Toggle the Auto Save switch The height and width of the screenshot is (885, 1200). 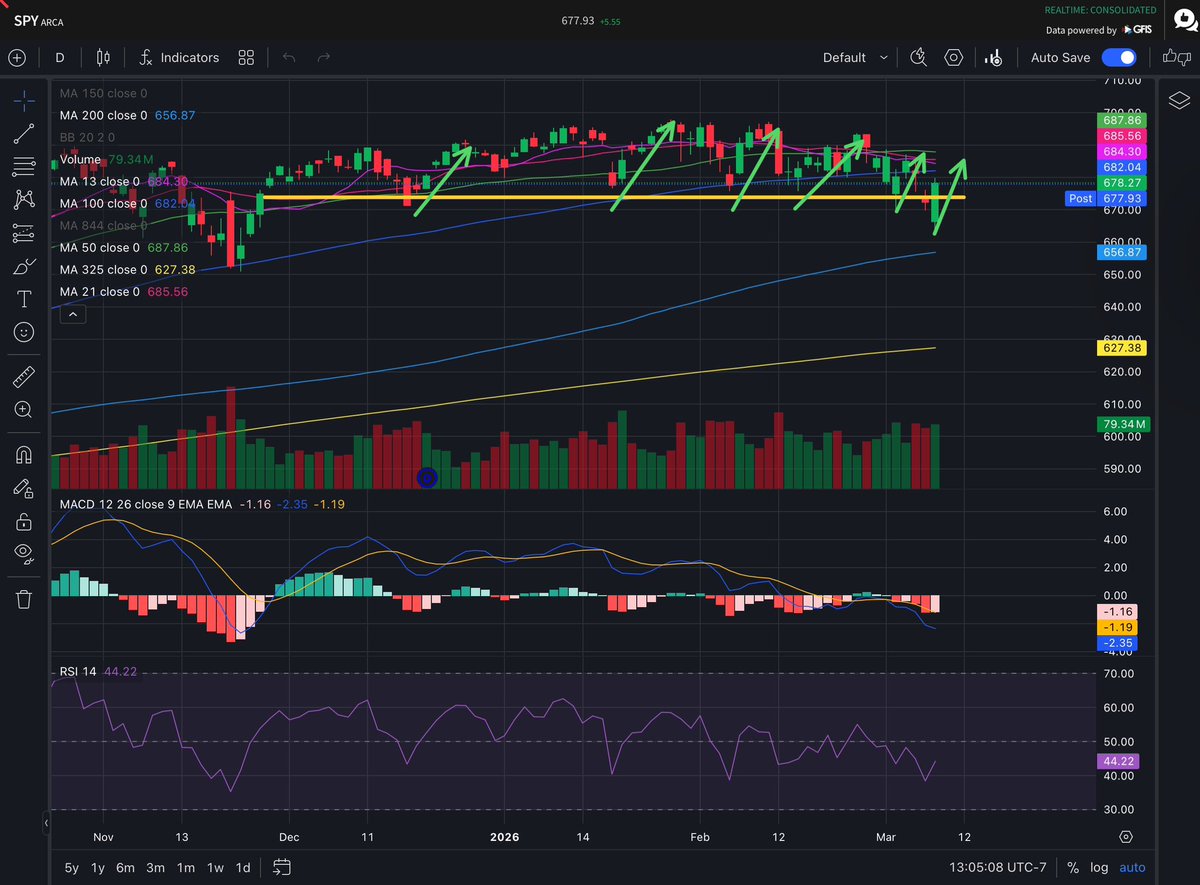click(x=1120, y=57)
